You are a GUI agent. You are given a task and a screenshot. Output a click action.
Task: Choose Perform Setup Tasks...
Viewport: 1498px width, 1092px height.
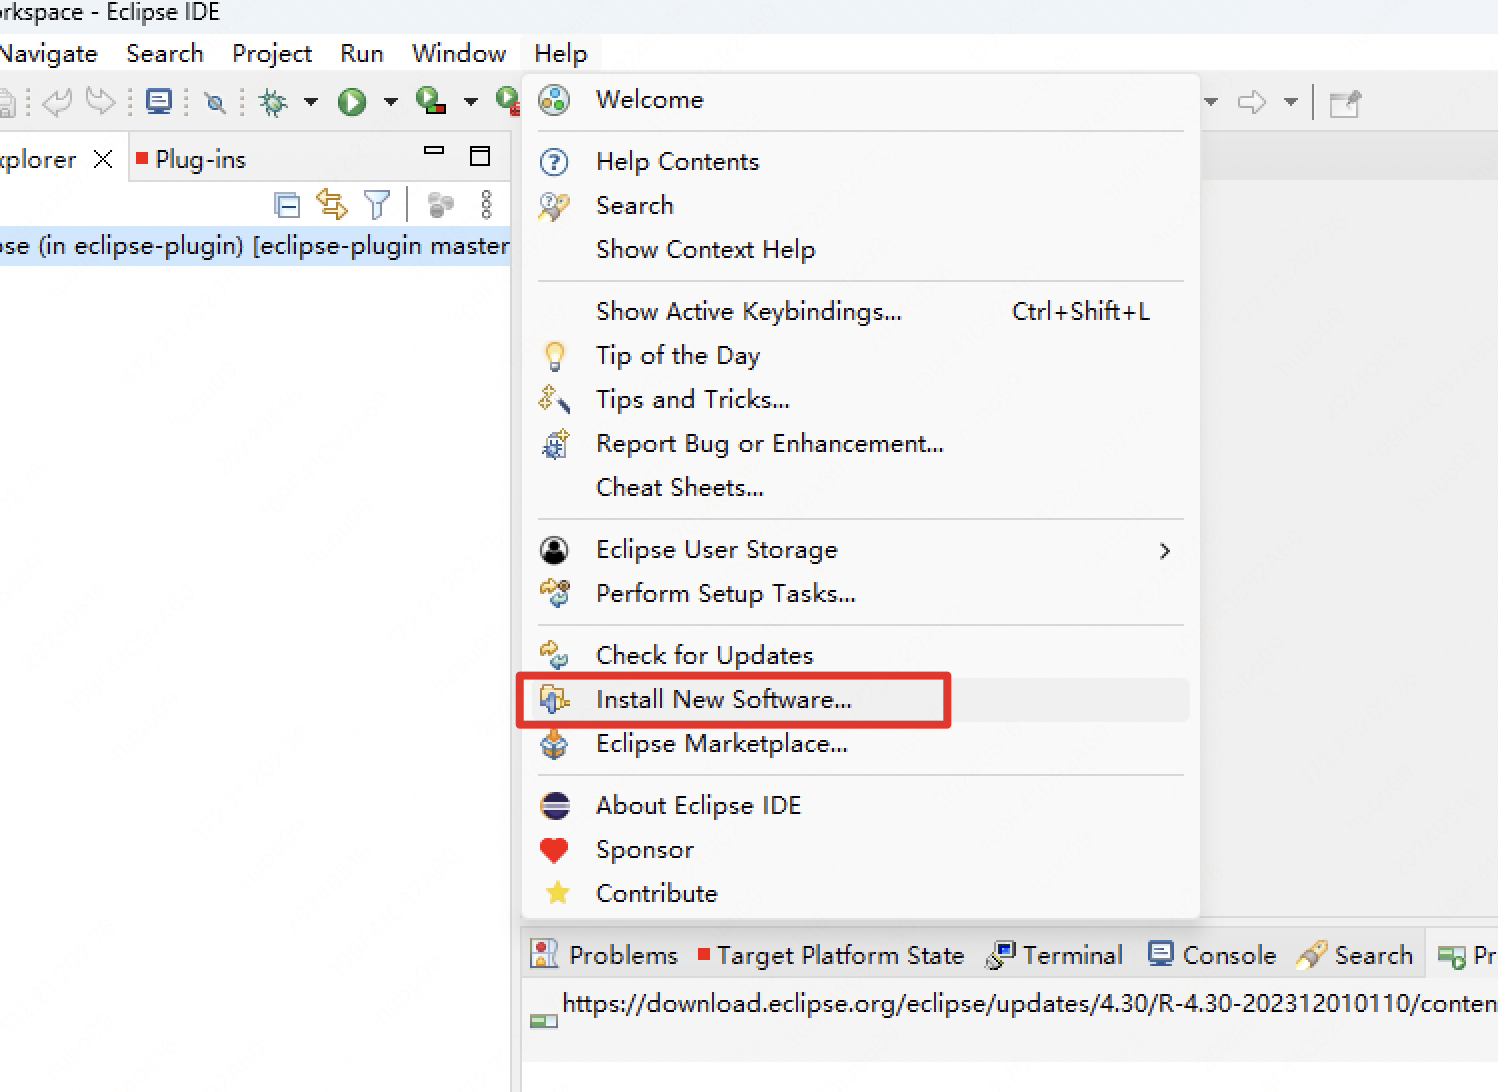(860, 594)
